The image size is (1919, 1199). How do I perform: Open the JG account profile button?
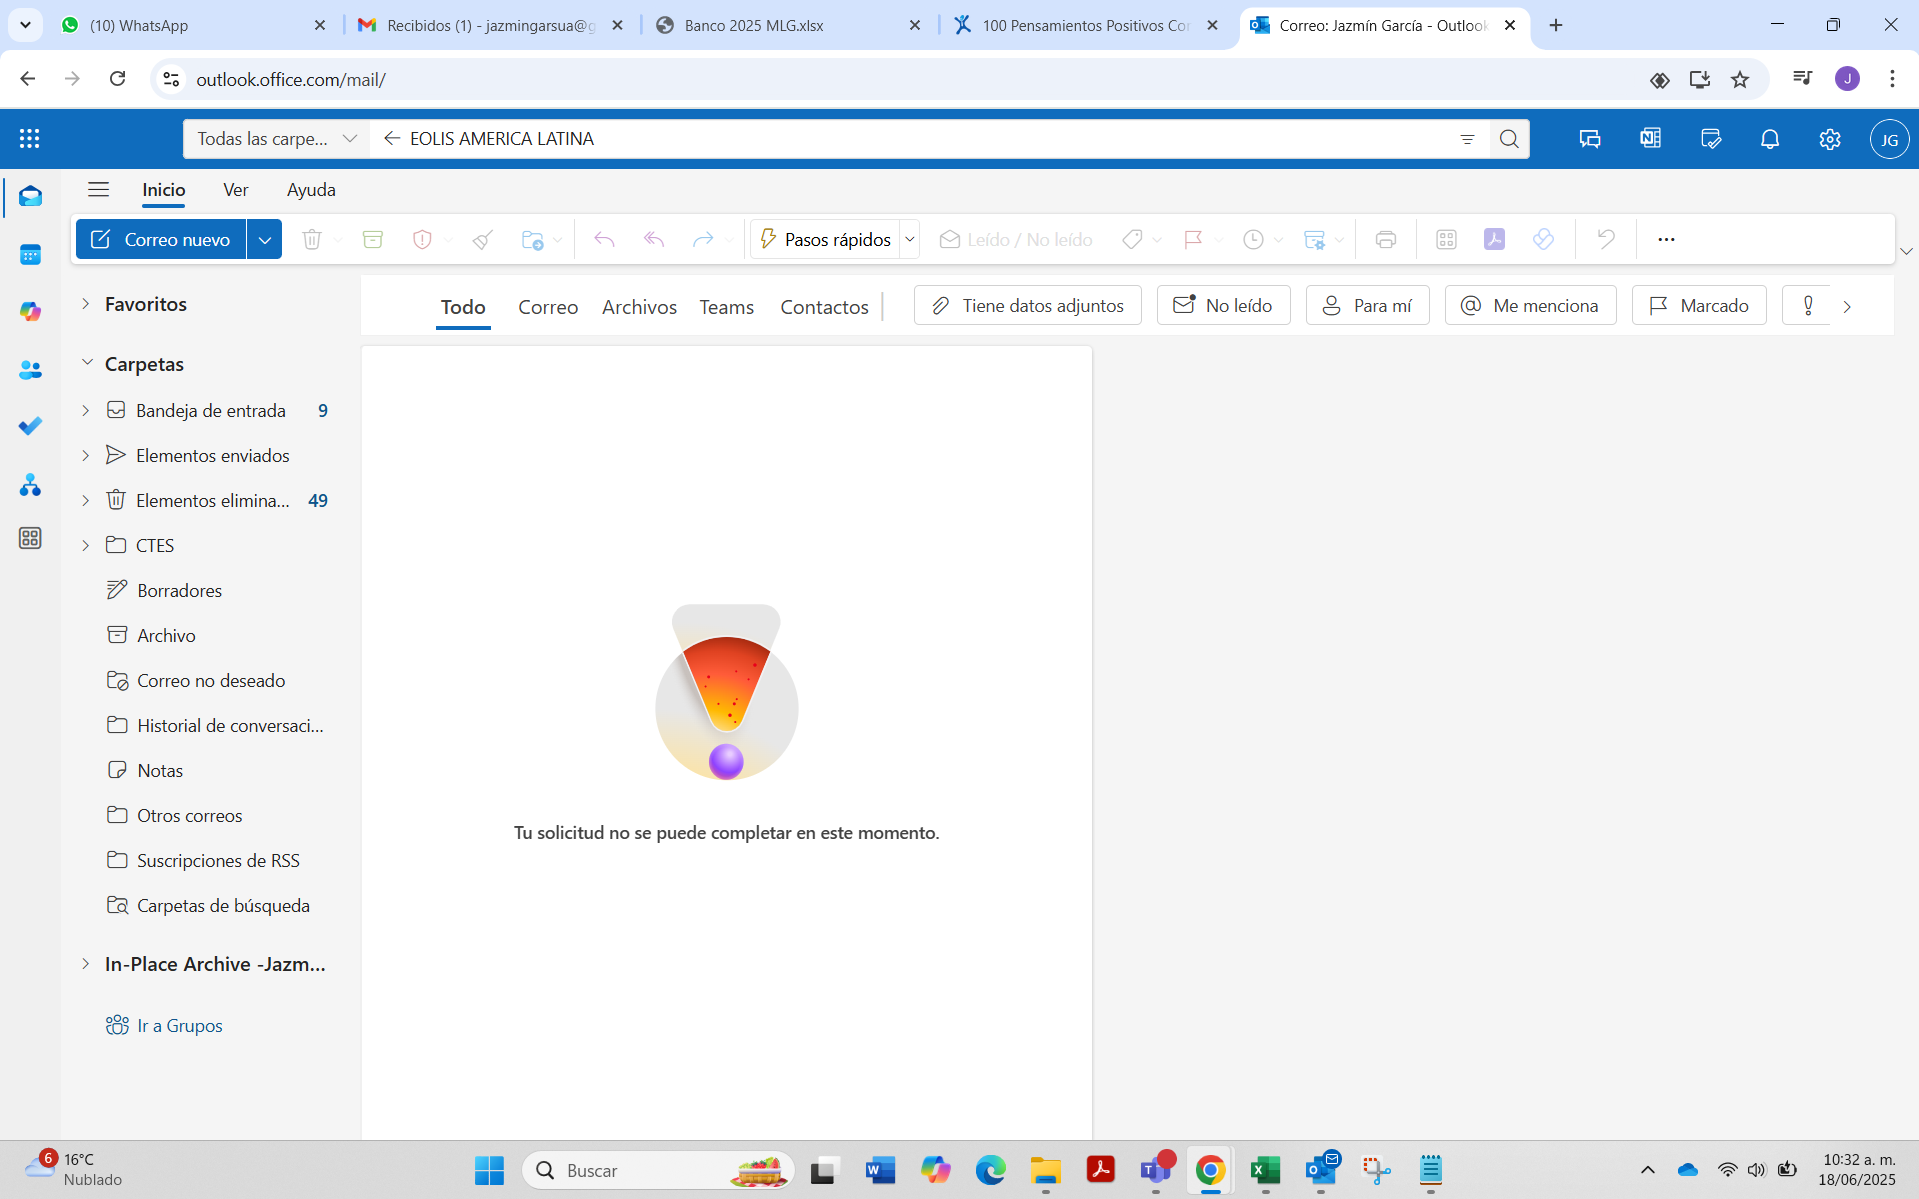pos(1889,139)
